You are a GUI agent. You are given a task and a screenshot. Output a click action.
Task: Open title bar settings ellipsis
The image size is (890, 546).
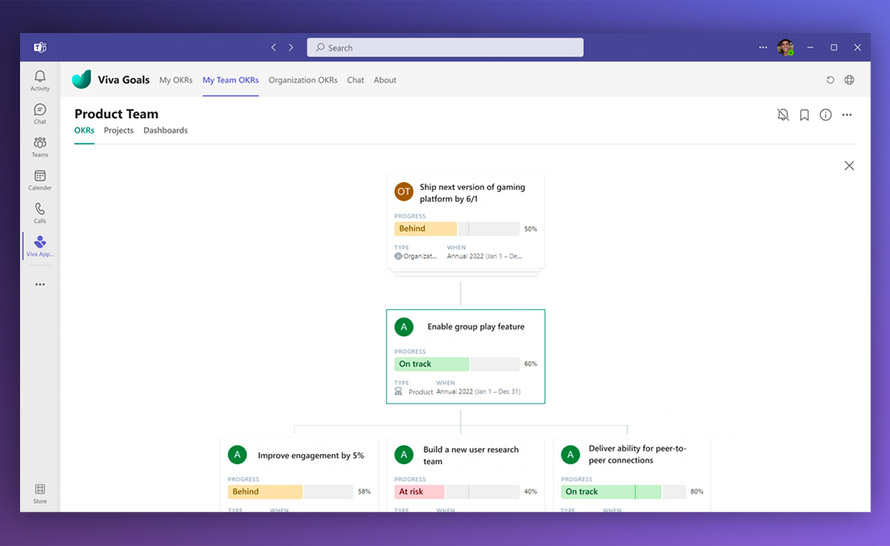(763, 48)
